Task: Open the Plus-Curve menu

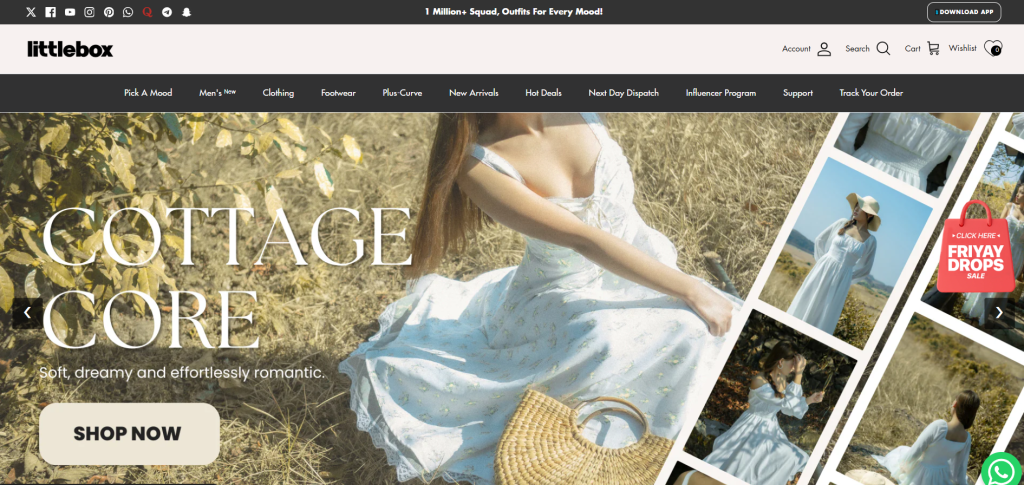Action: click(x=402, y=93)
